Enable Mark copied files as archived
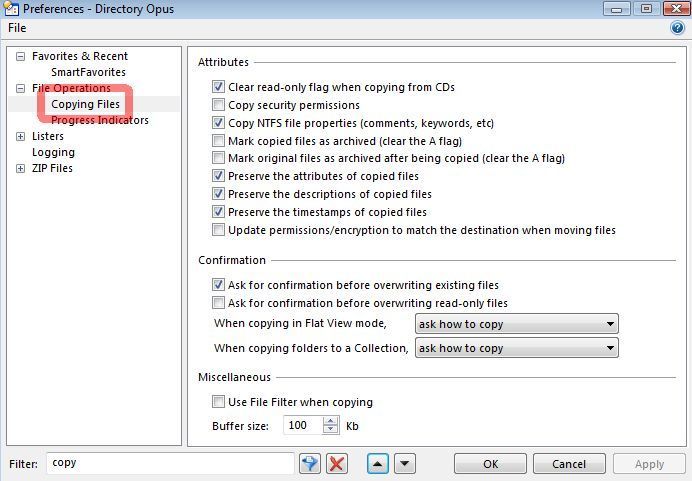The image size is (692, 481). 218,140
